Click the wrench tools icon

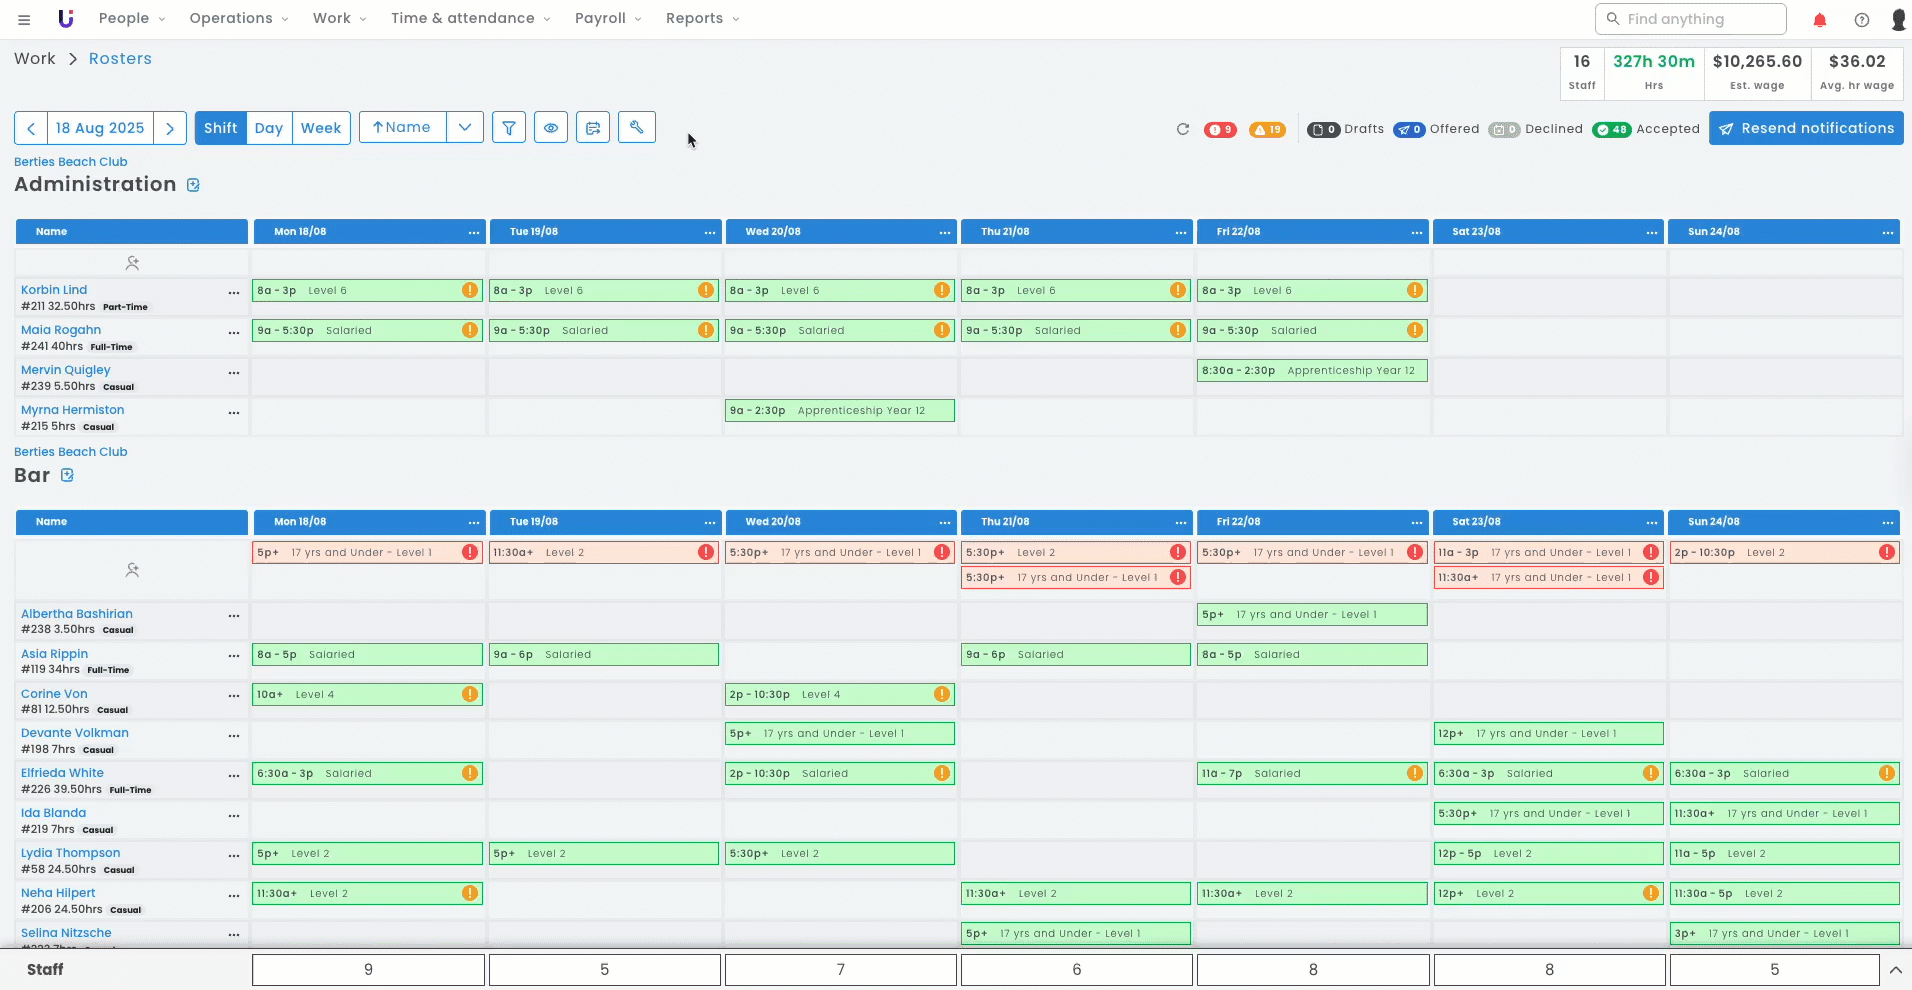[x=637, y=127]
